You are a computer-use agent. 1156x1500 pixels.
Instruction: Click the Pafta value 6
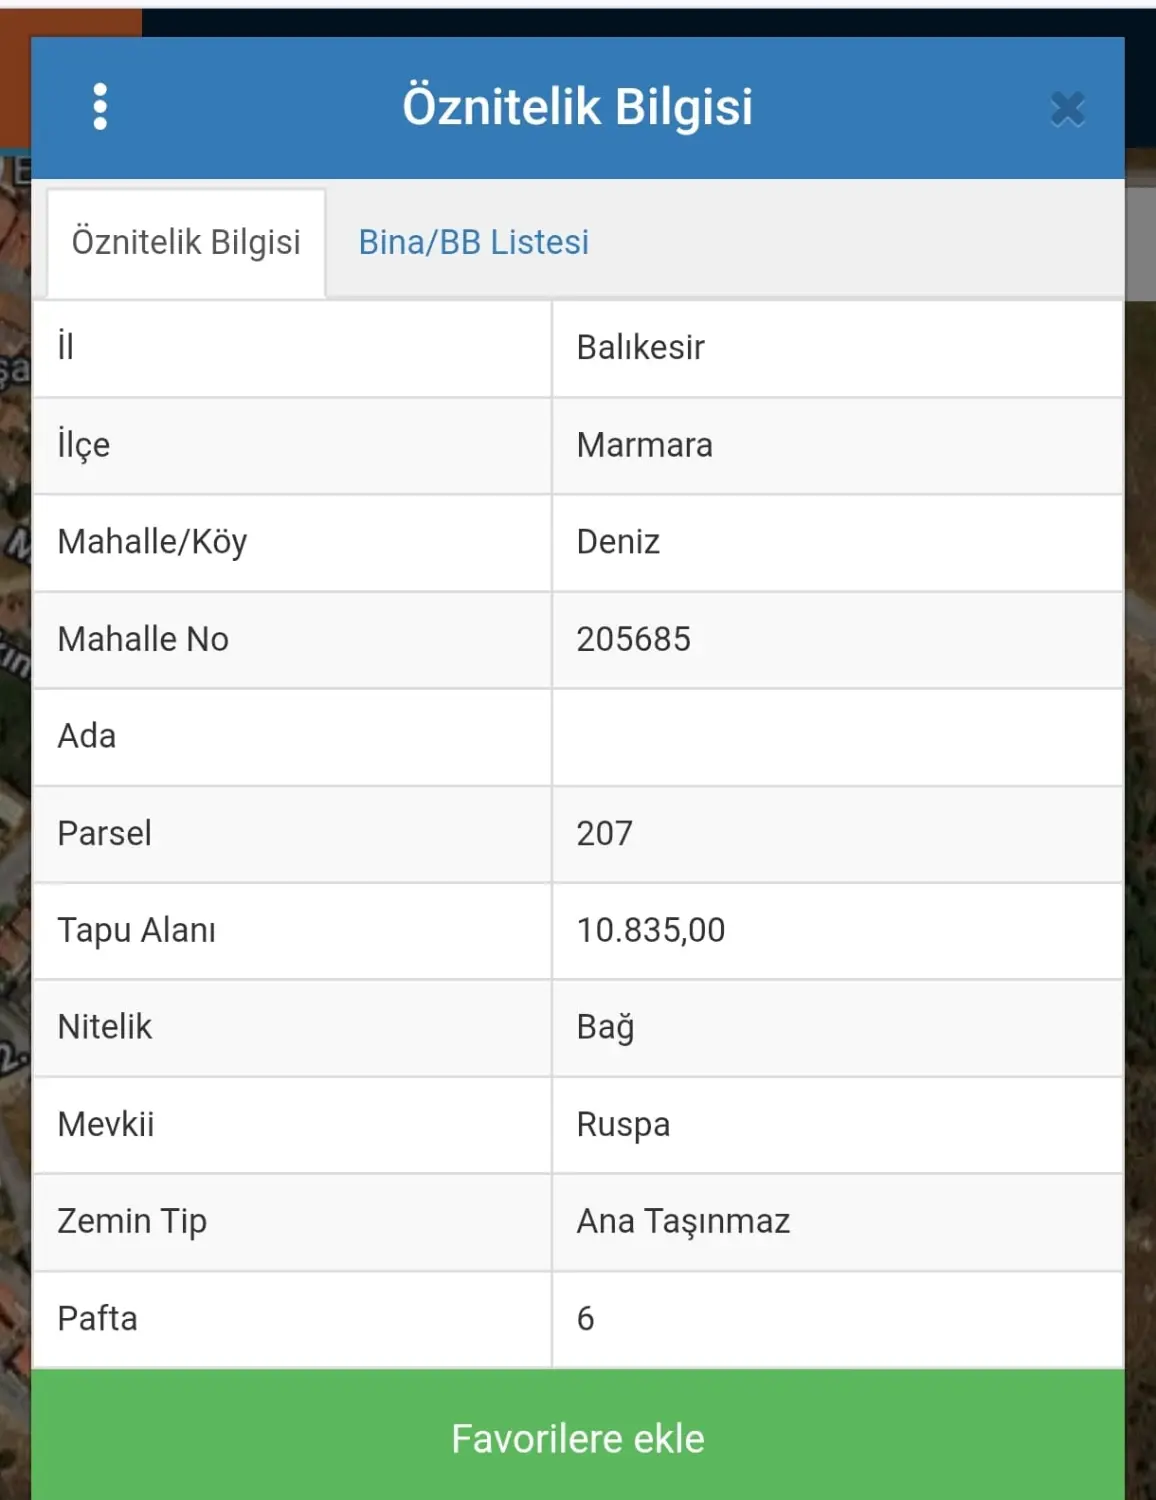click(x=585, y=1318)
